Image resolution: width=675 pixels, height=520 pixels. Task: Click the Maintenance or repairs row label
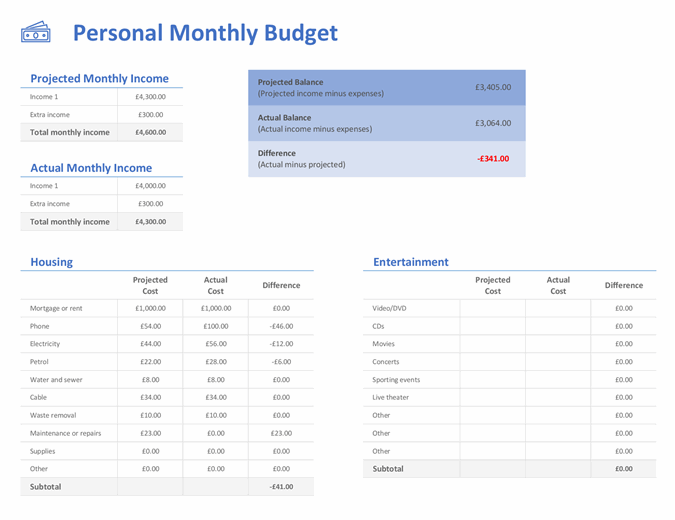pyautogui.click(x=65, y=433)
